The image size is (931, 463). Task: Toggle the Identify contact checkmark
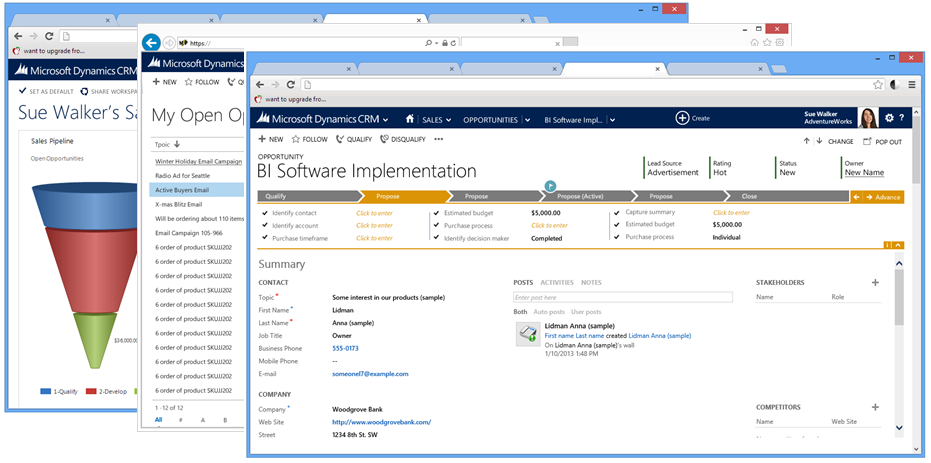[264, 213]
